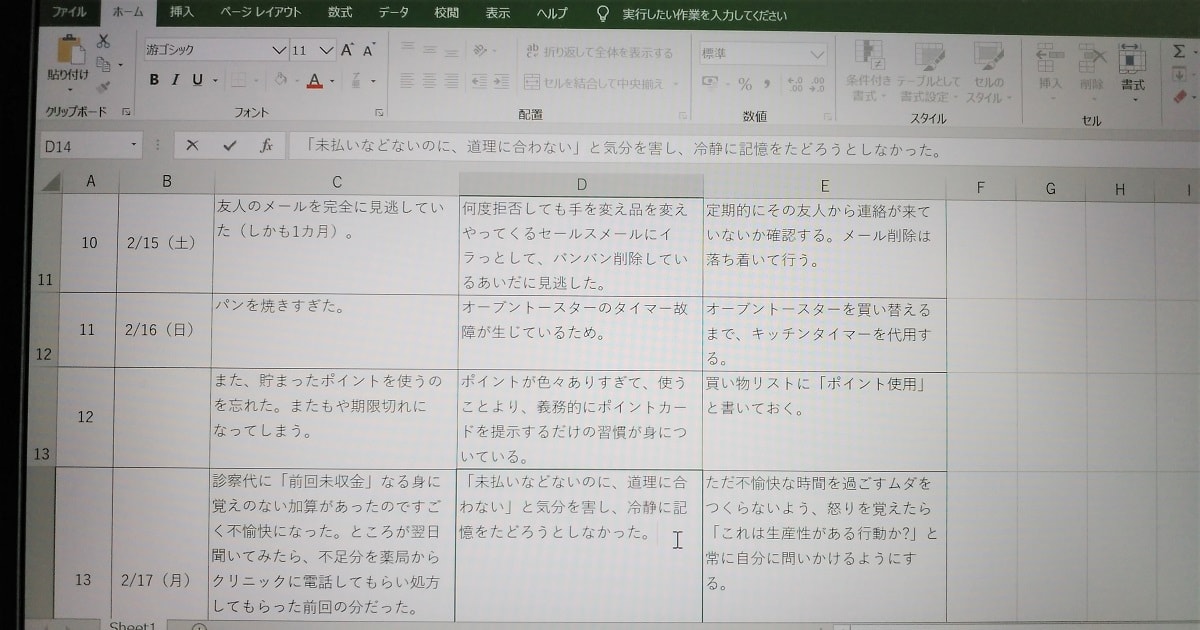Click the Cut scissors icon

point(103,41)
